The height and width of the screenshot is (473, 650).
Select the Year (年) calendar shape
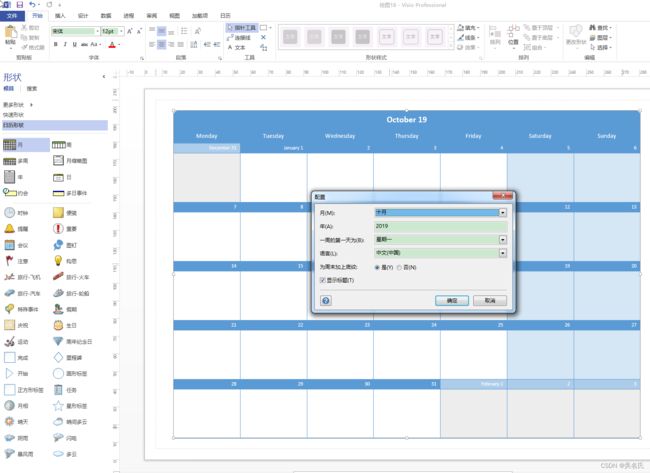(x=13, y=177)
